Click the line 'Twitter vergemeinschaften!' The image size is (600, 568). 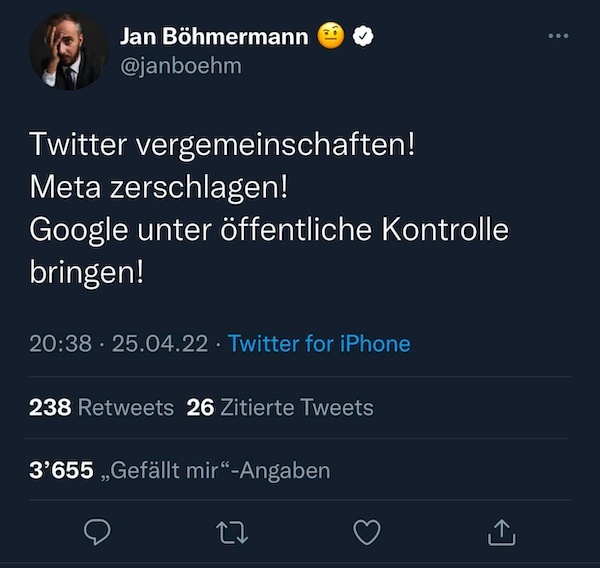pyautogui.click(x=222, y=144)
